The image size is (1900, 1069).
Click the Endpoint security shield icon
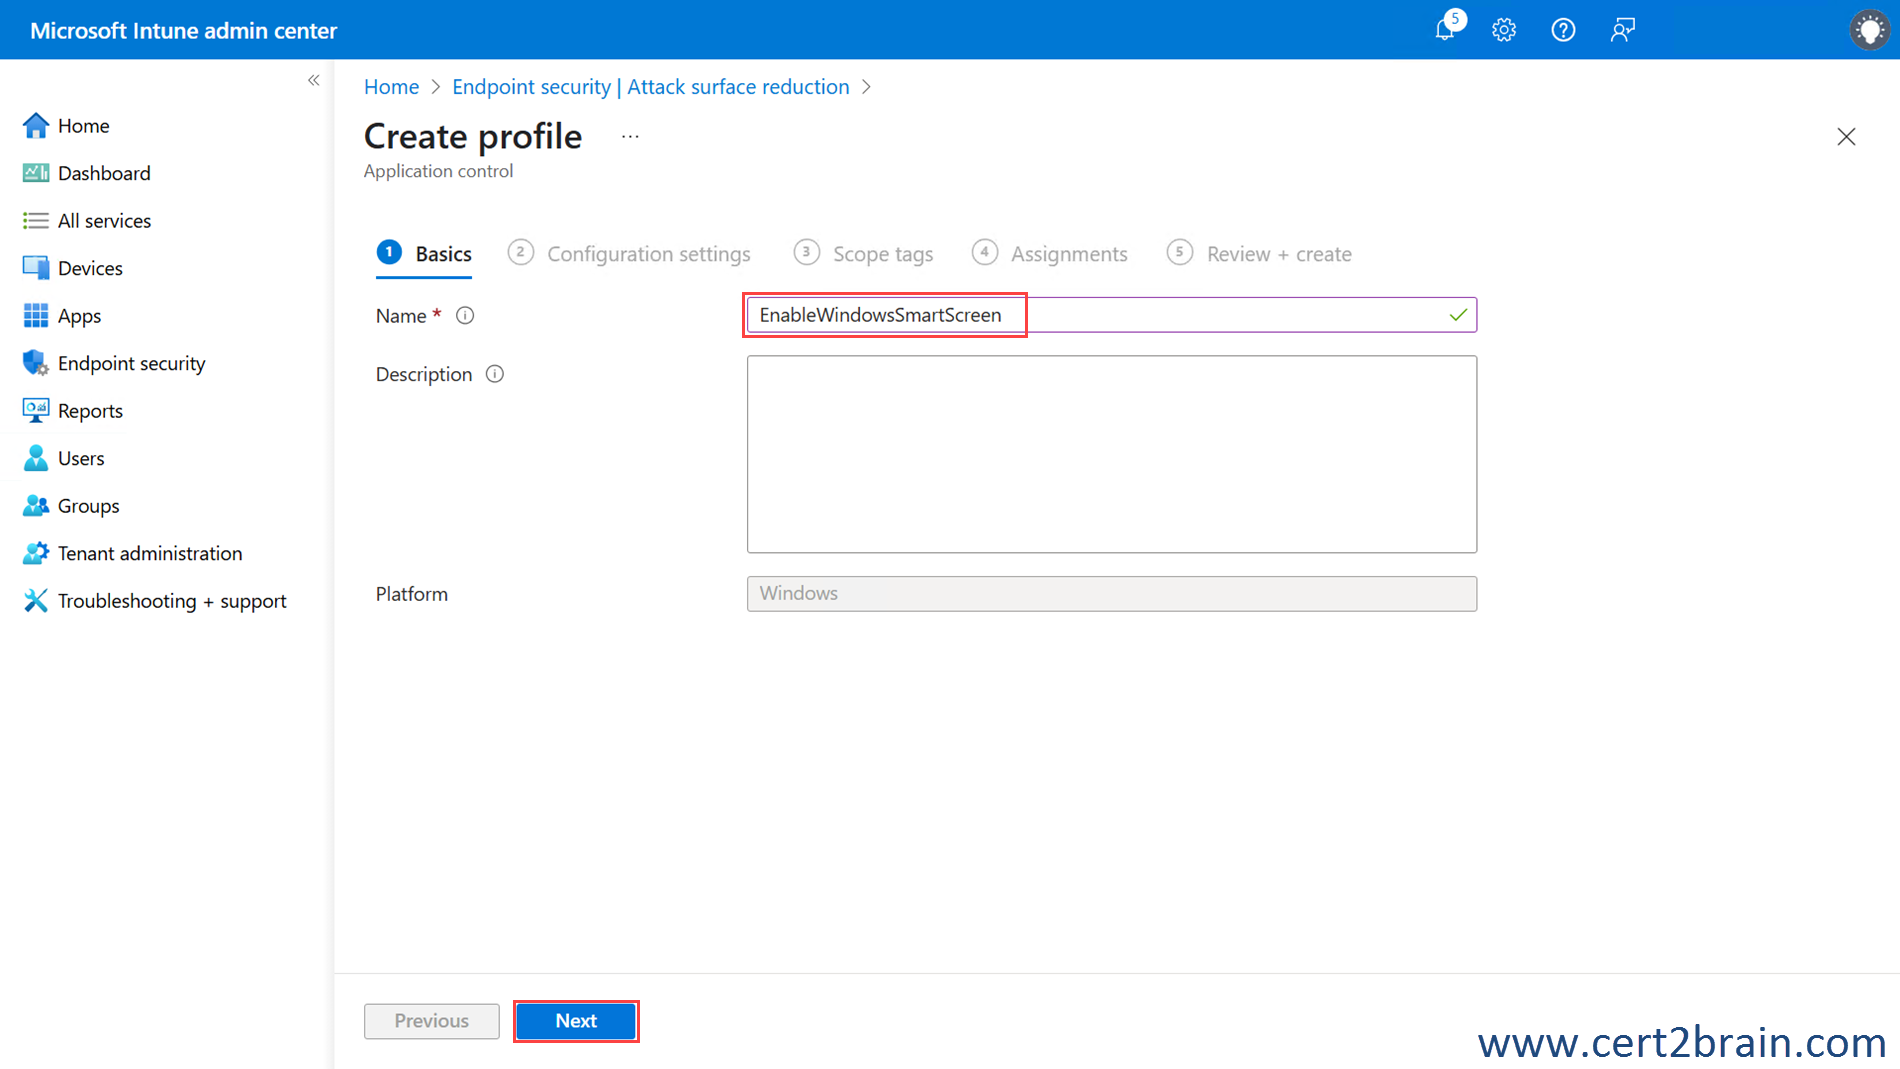pyautogui.click(x=36, y=363)
